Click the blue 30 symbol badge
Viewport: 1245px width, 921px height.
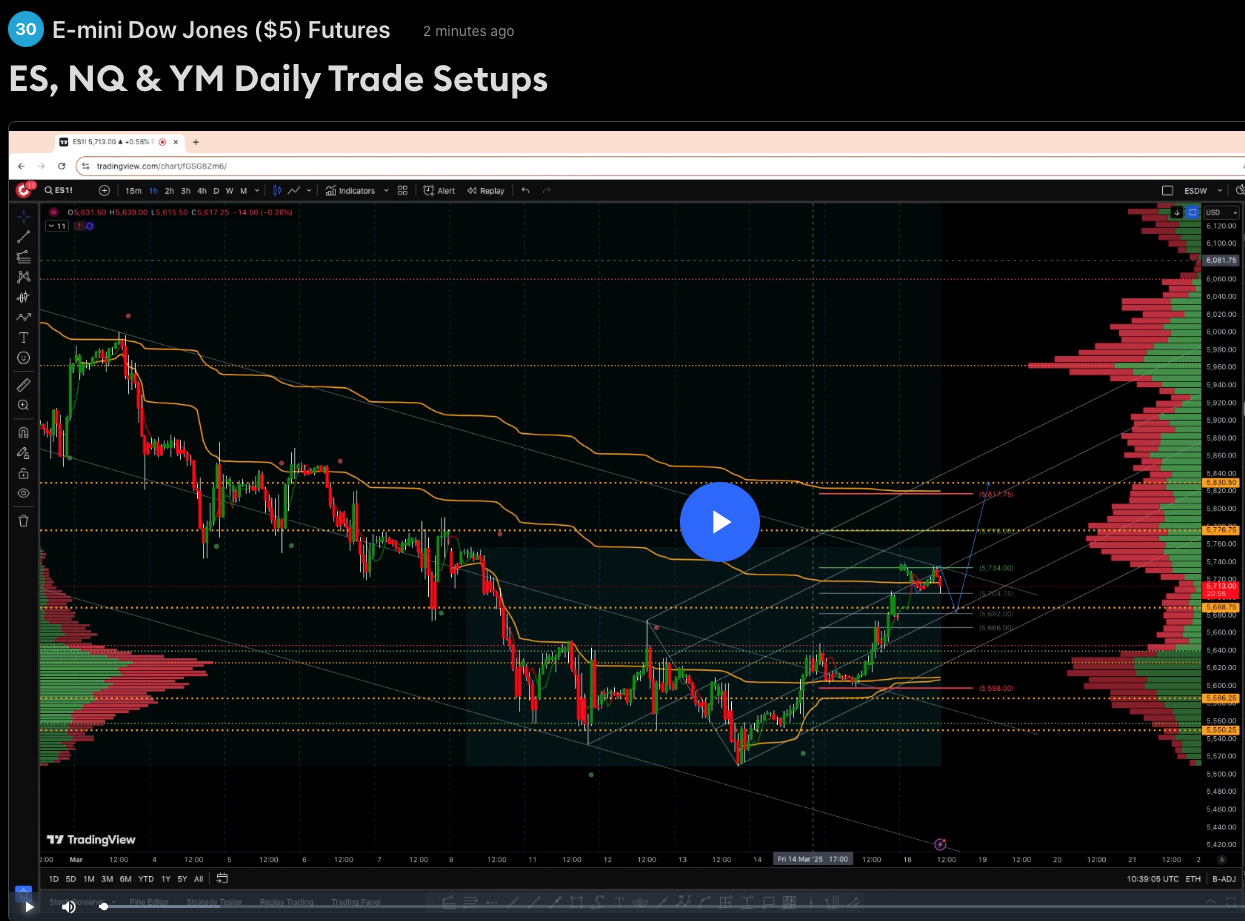click(x=26, y=30)
